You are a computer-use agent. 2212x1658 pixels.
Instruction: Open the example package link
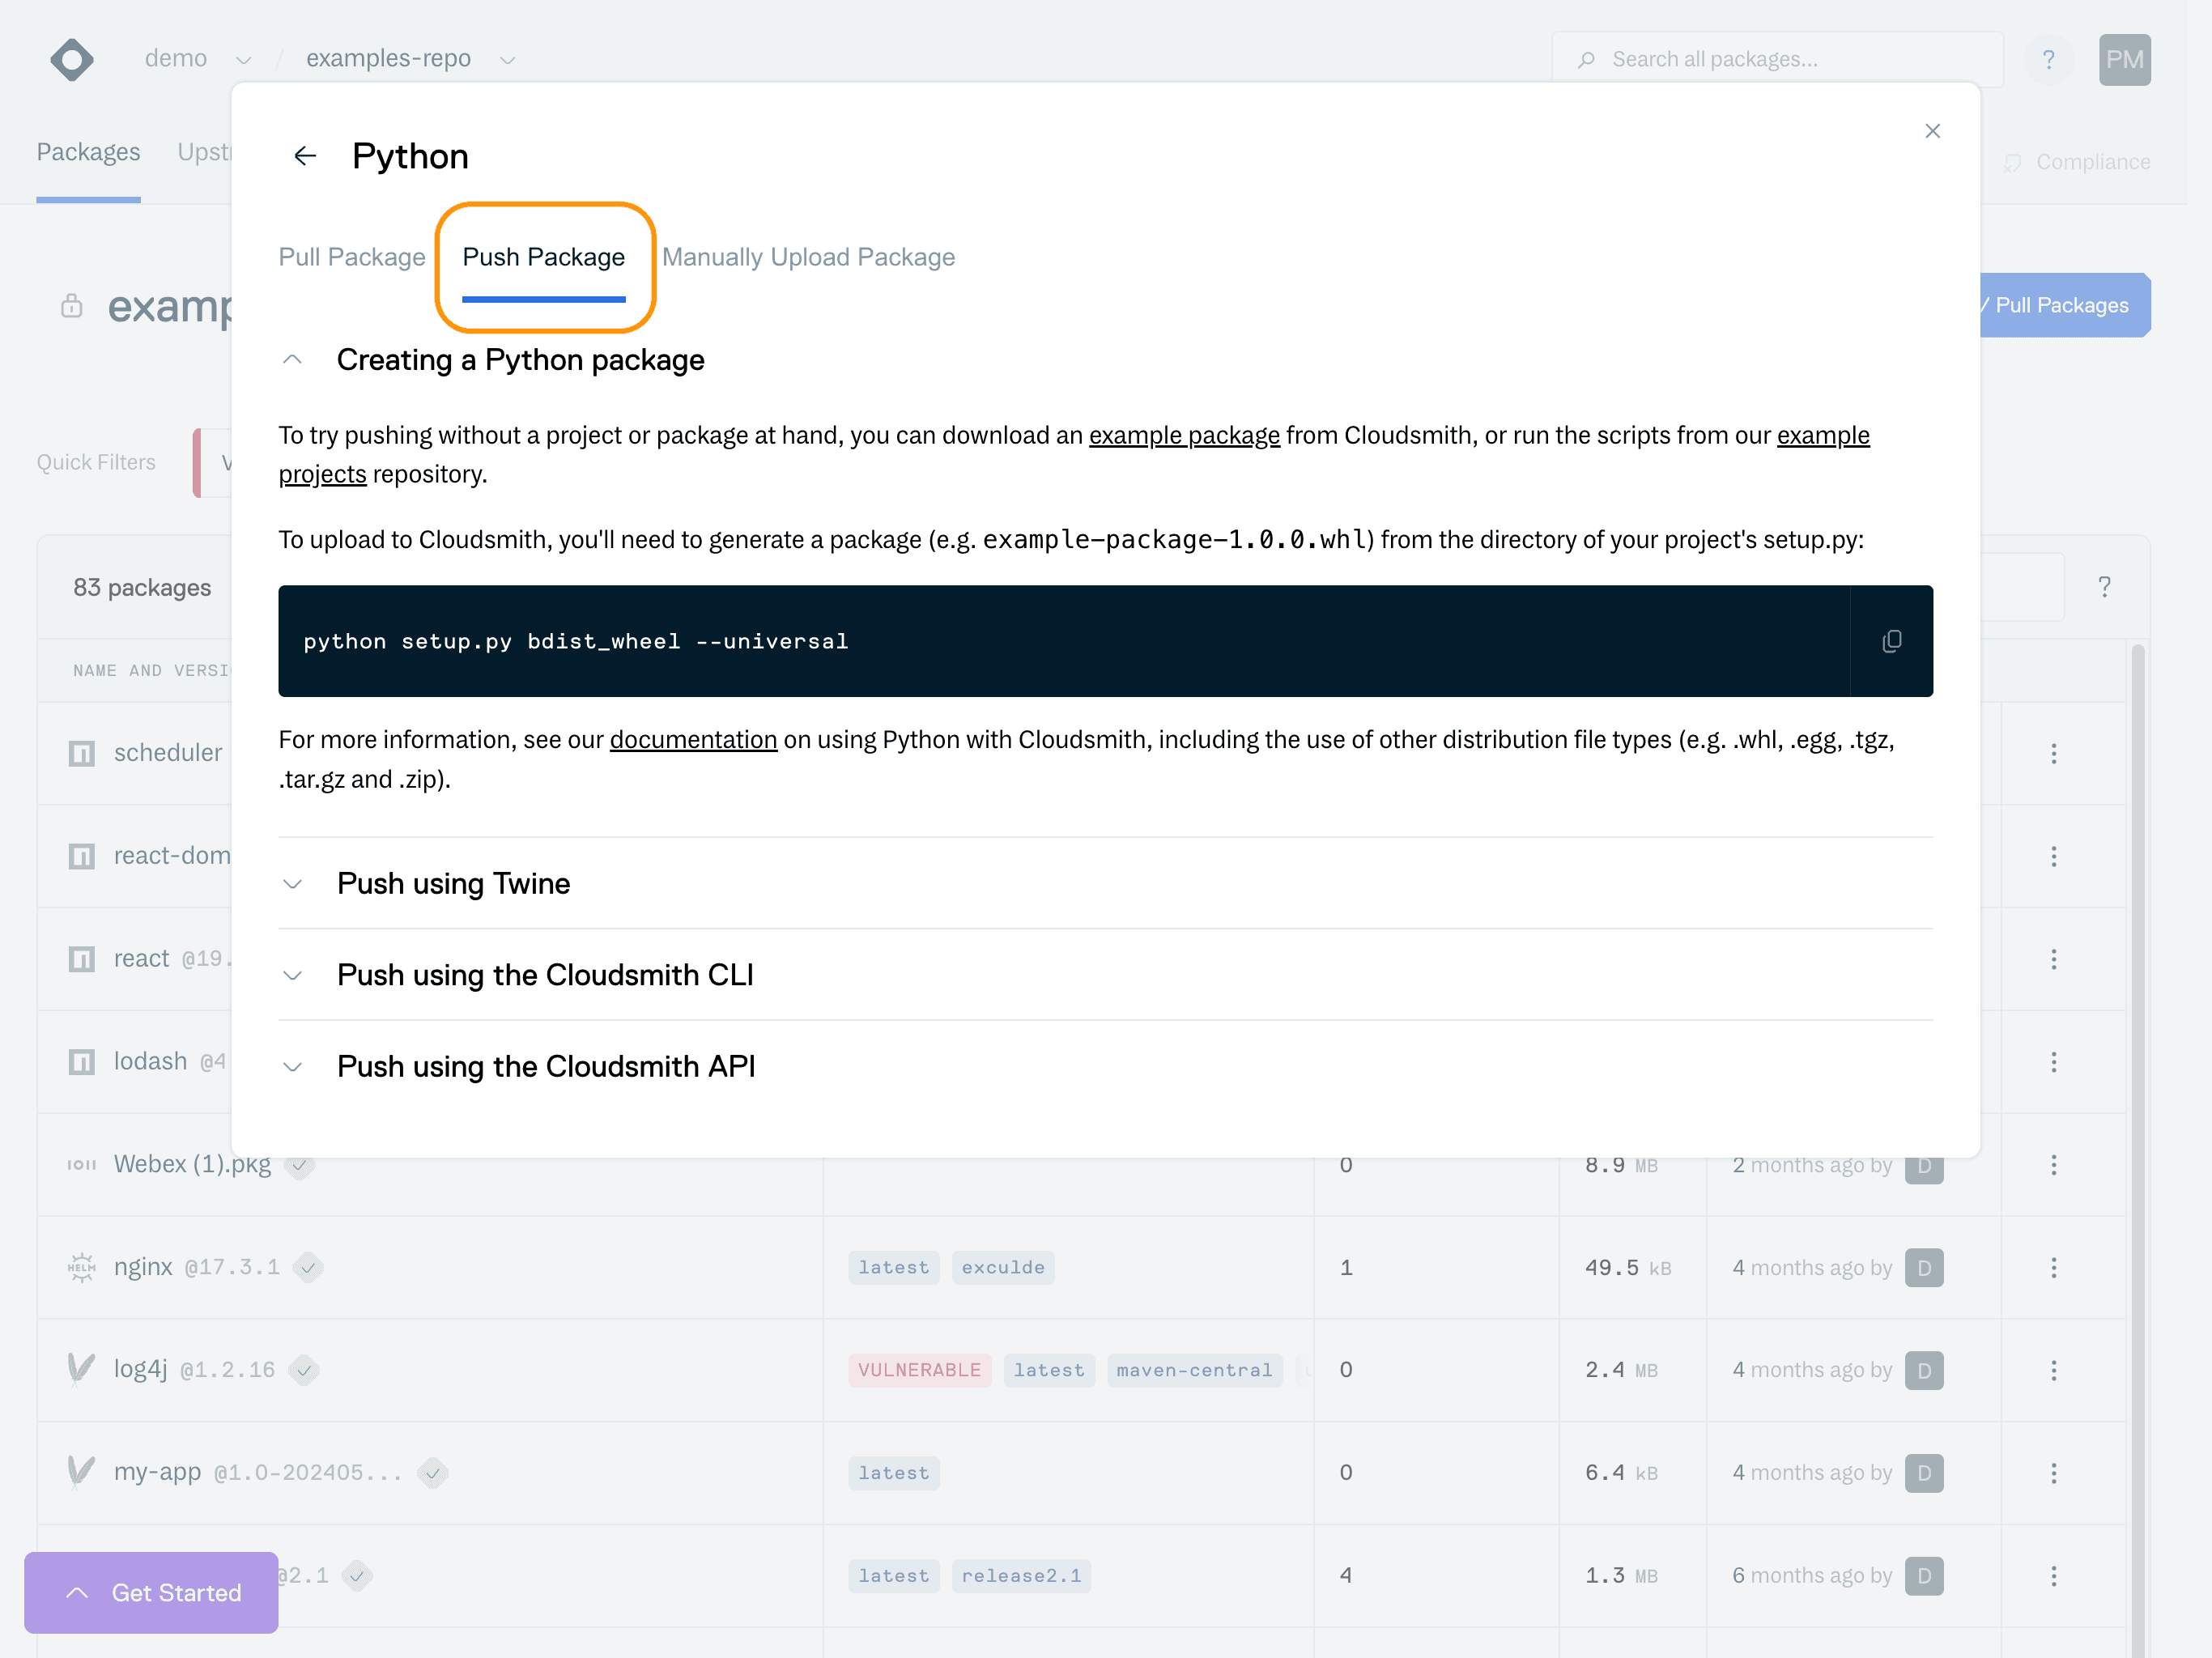click(1183, 436)
